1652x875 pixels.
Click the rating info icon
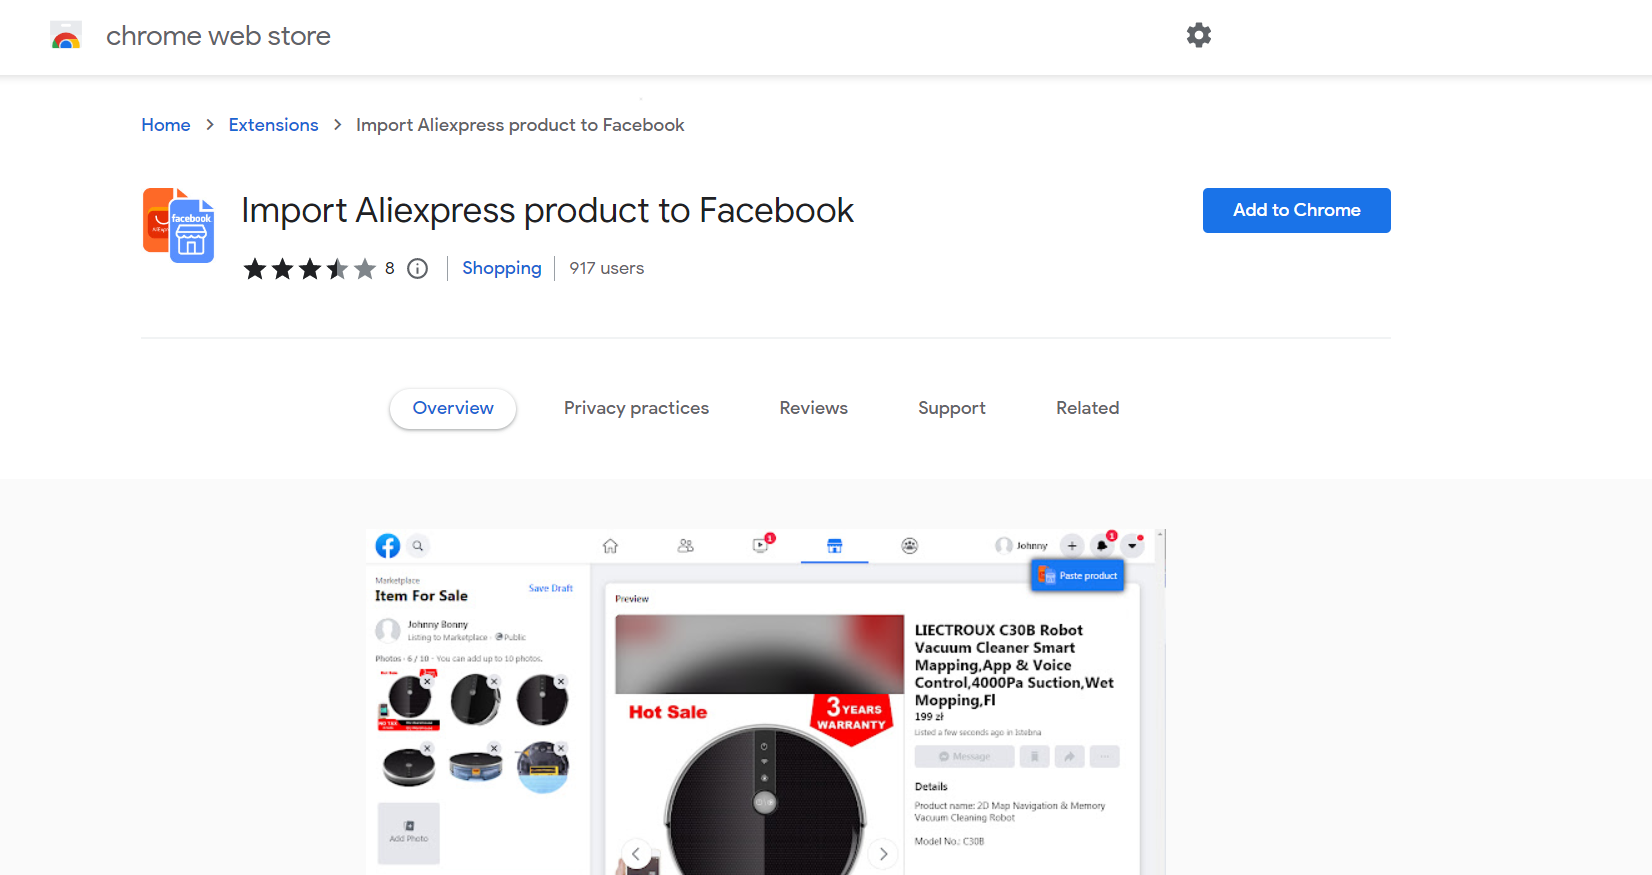[418, 268]
